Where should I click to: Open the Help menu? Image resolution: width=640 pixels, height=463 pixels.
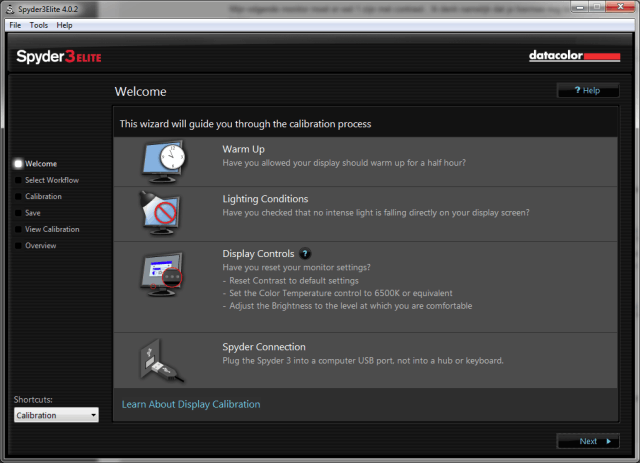click(64, 25)
